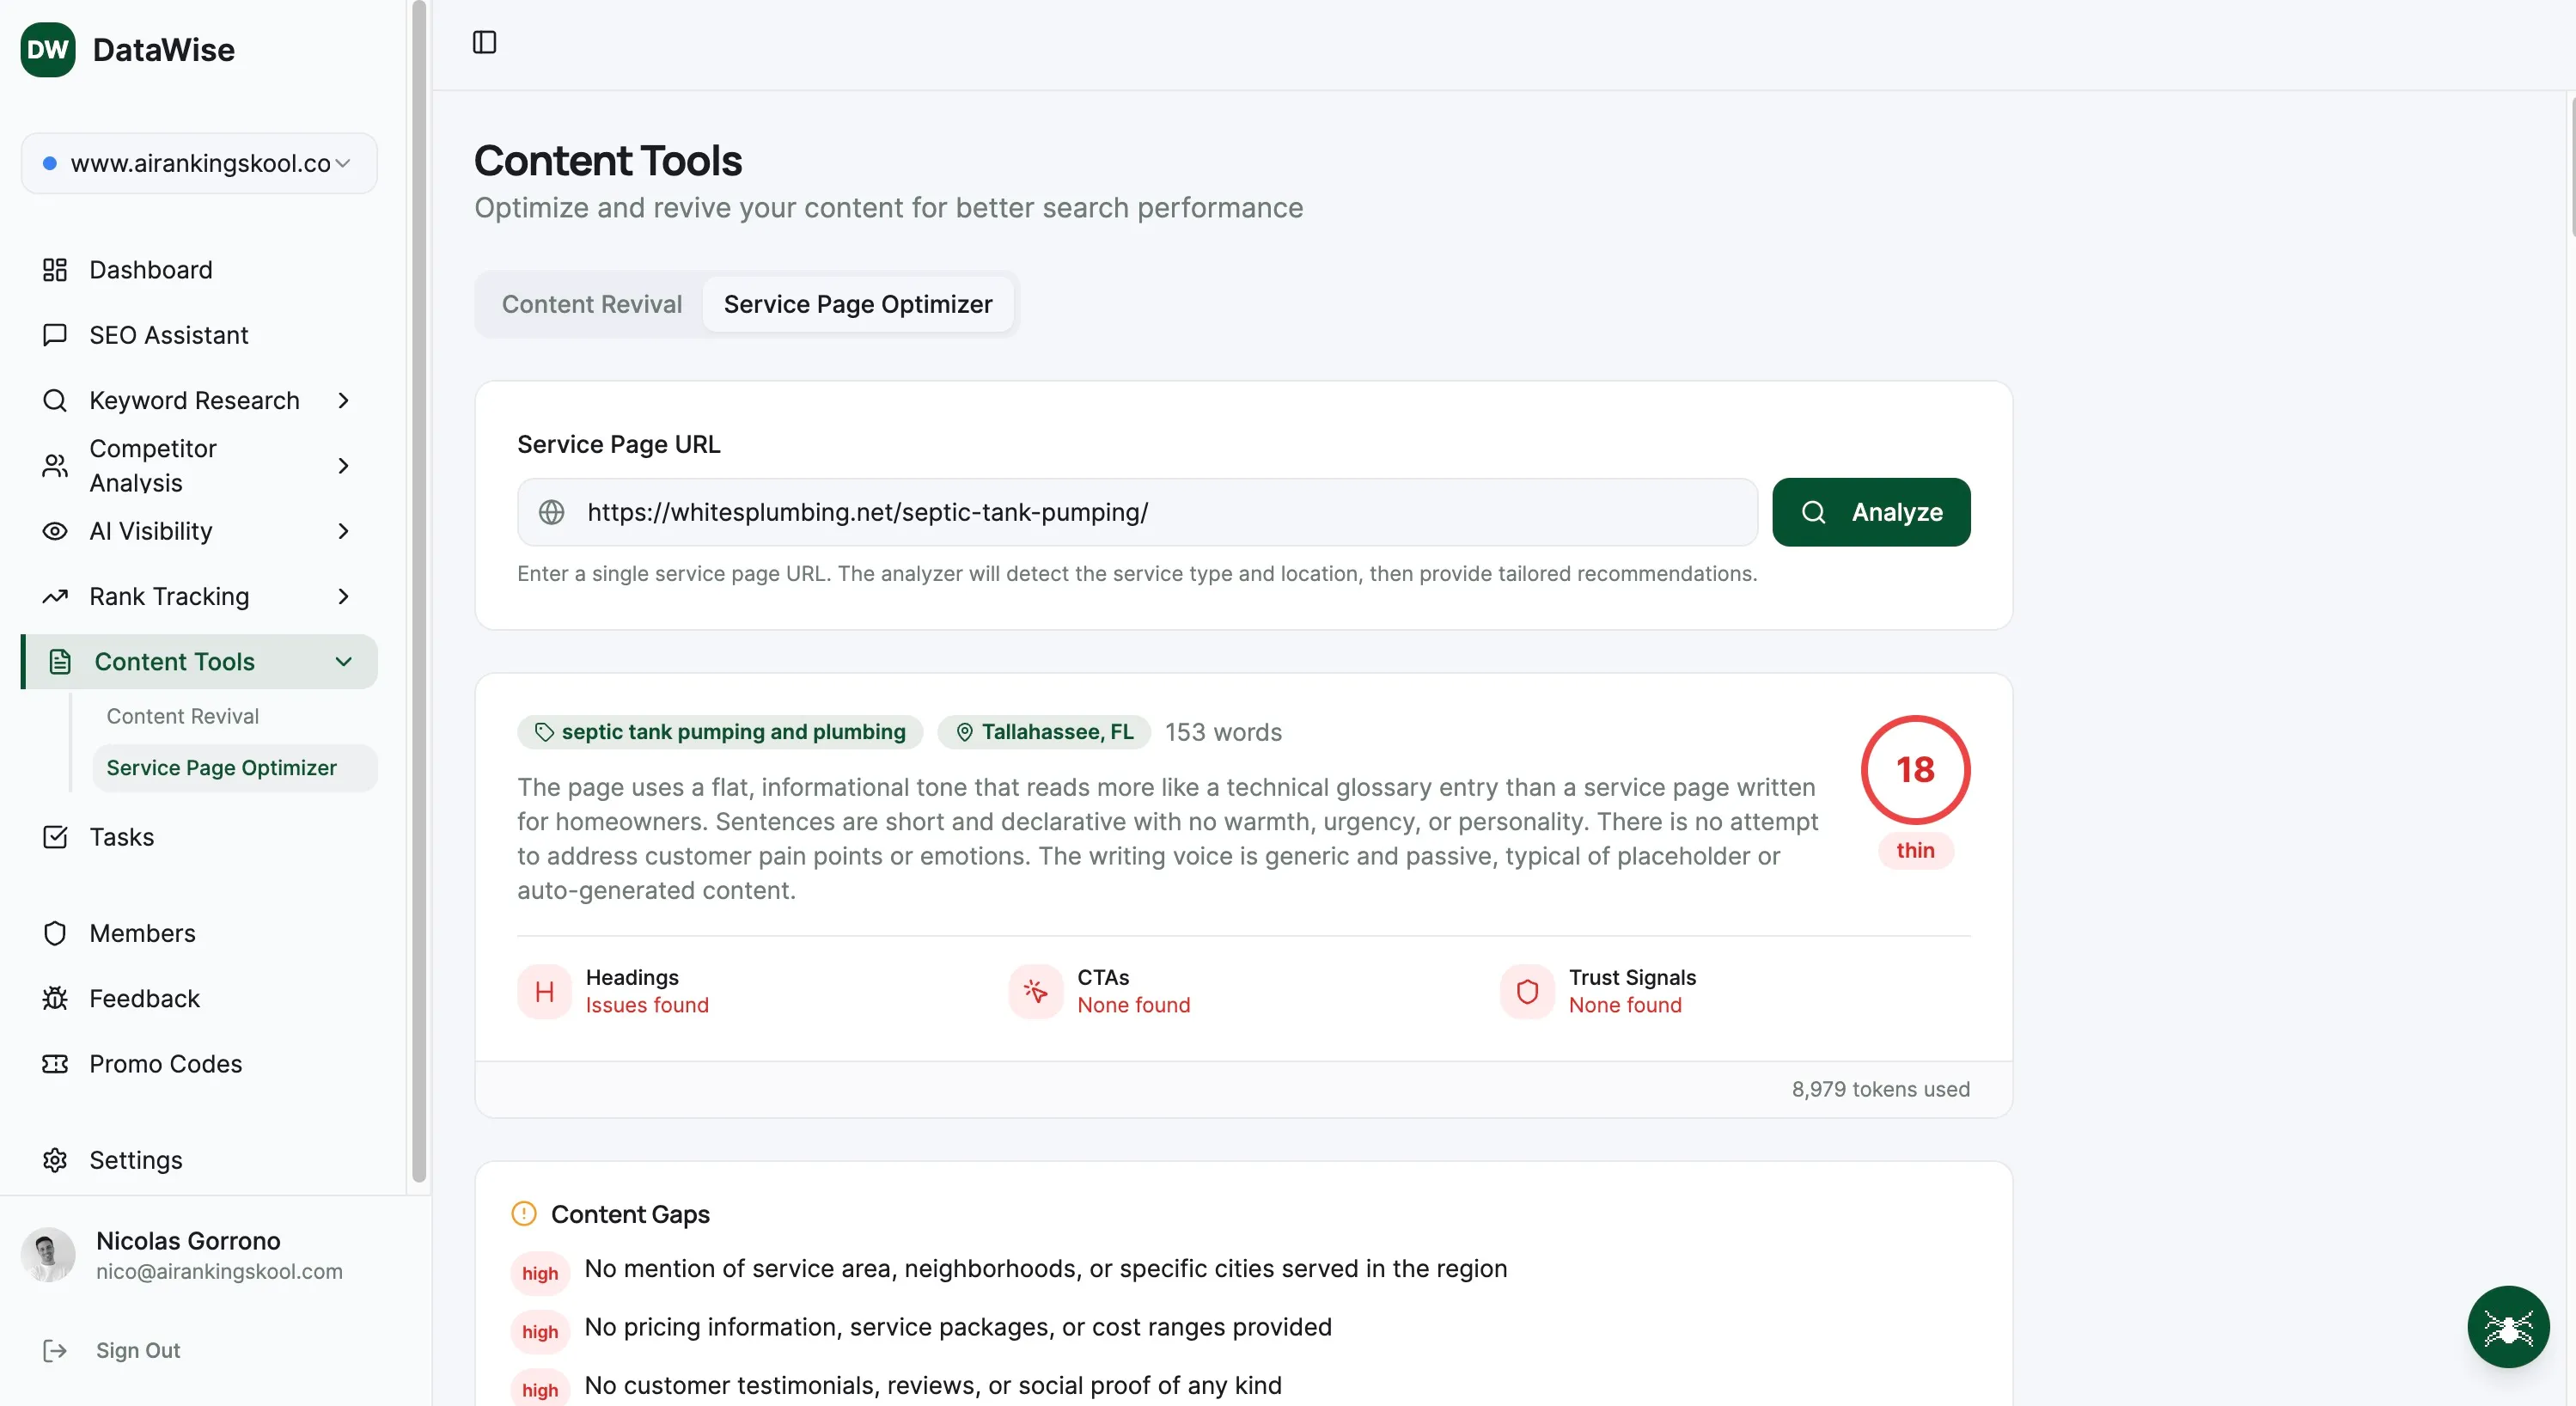Open AI Visibility via the eye icon
This screenshot has height=1406, width=2576.
[55, 531]
